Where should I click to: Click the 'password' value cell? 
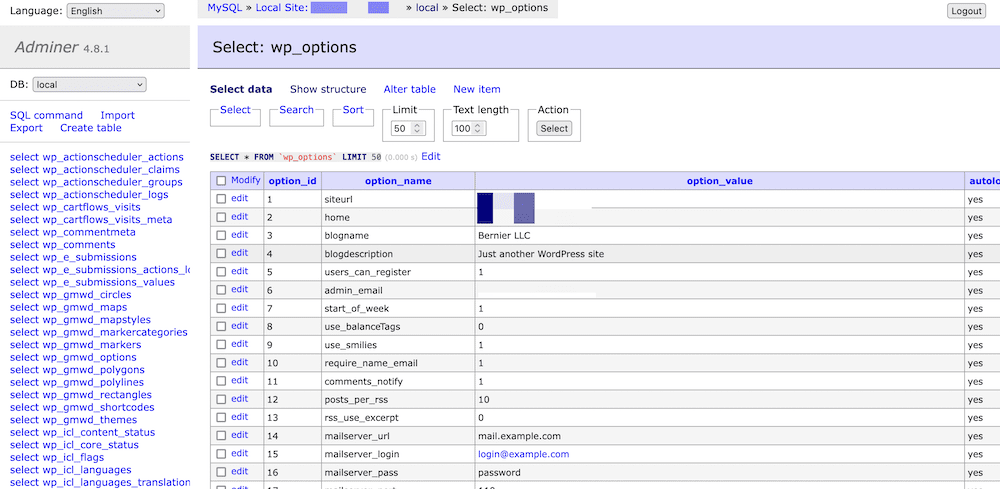(x=719, y=472)
